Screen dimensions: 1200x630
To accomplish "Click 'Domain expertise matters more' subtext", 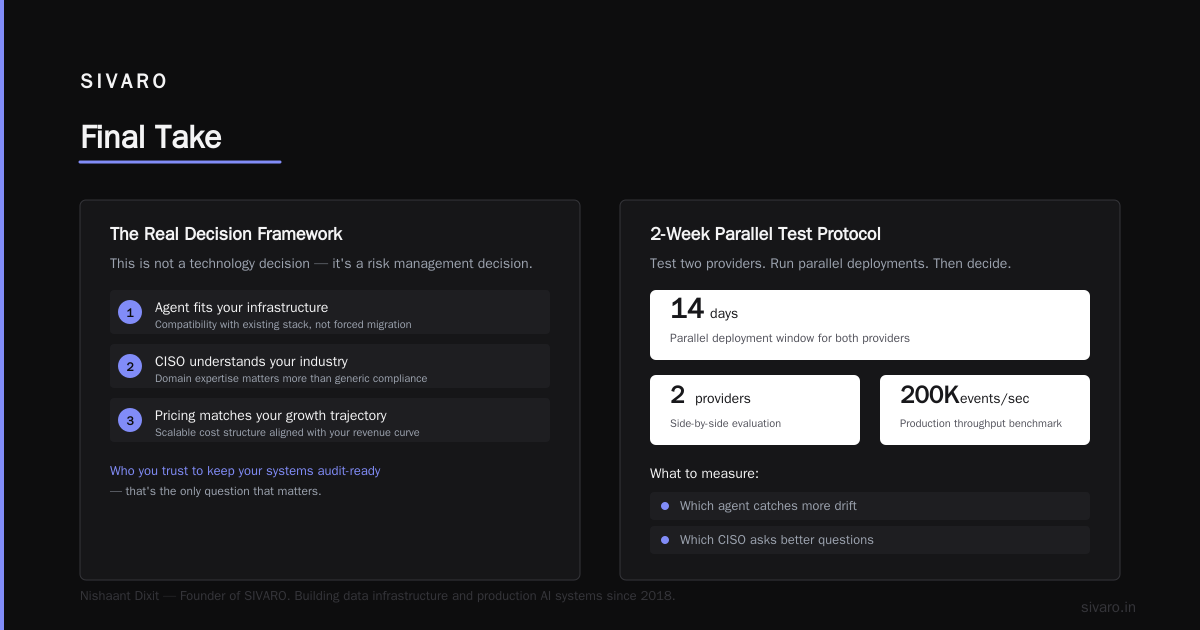I will click(291, 379).
